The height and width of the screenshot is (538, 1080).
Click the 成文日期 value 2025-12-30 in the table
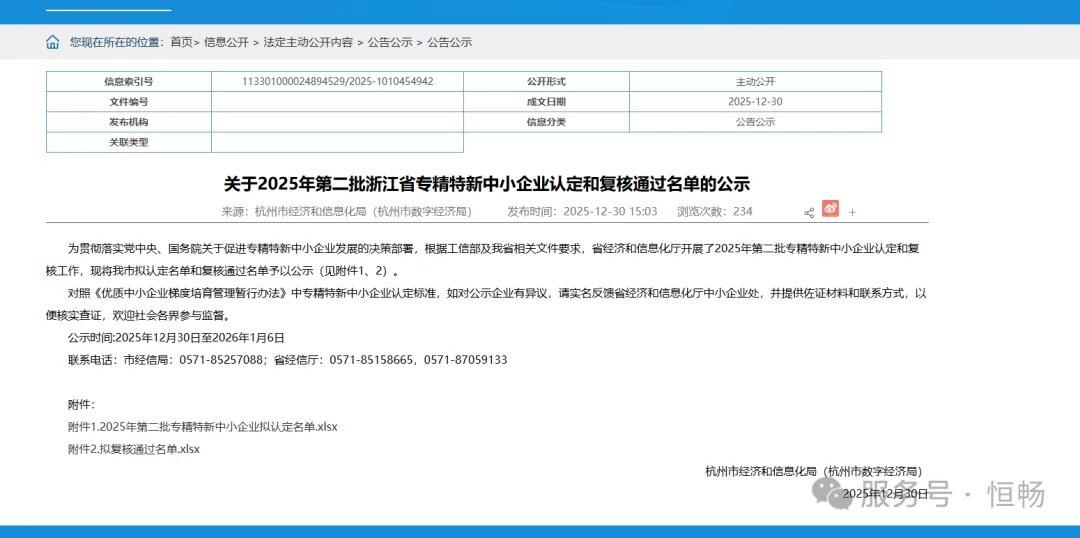pyautogui.click(x=755, y=102)
